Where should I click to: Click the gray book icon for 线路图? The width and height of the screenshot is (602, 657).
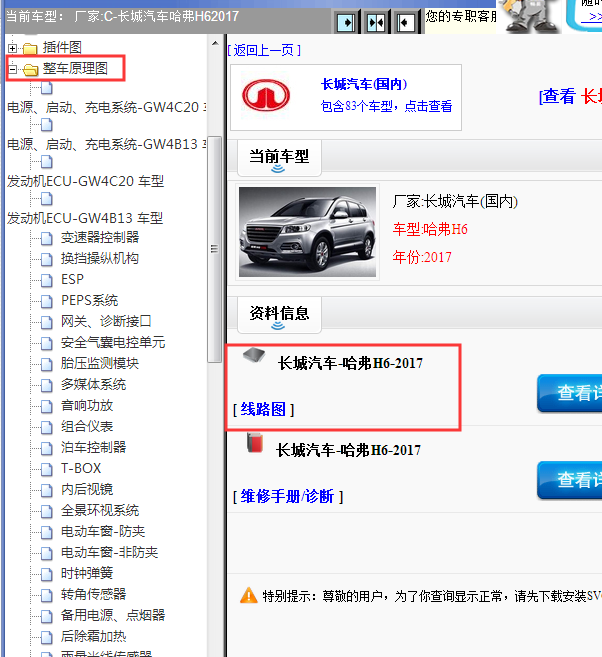[x=254, y=355]
